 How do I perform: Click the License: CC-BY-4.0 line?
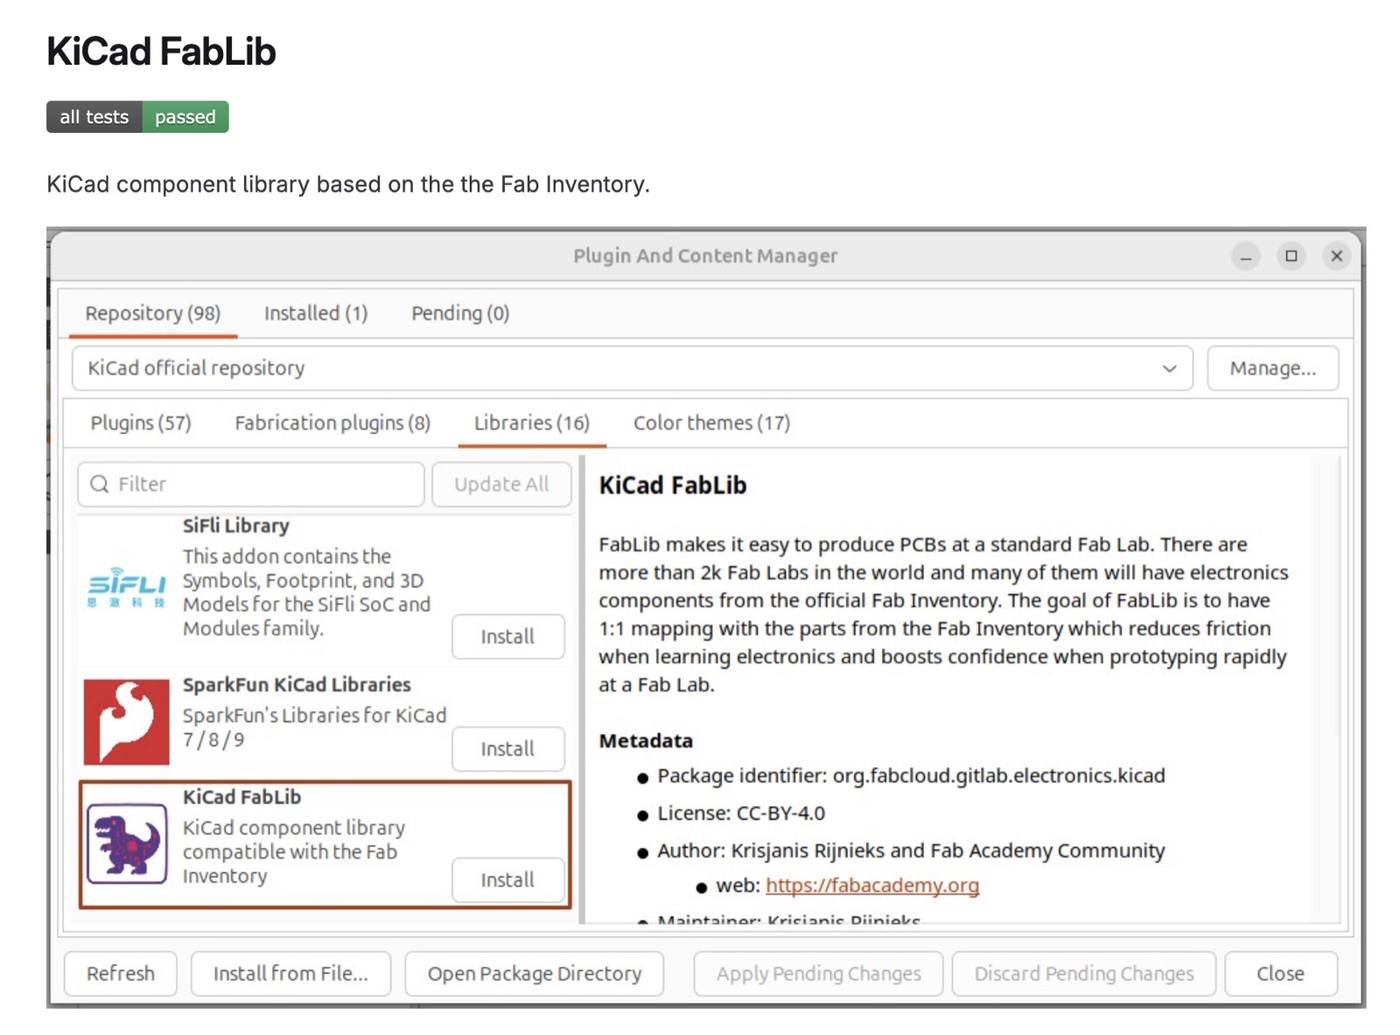tap(741, 813)
